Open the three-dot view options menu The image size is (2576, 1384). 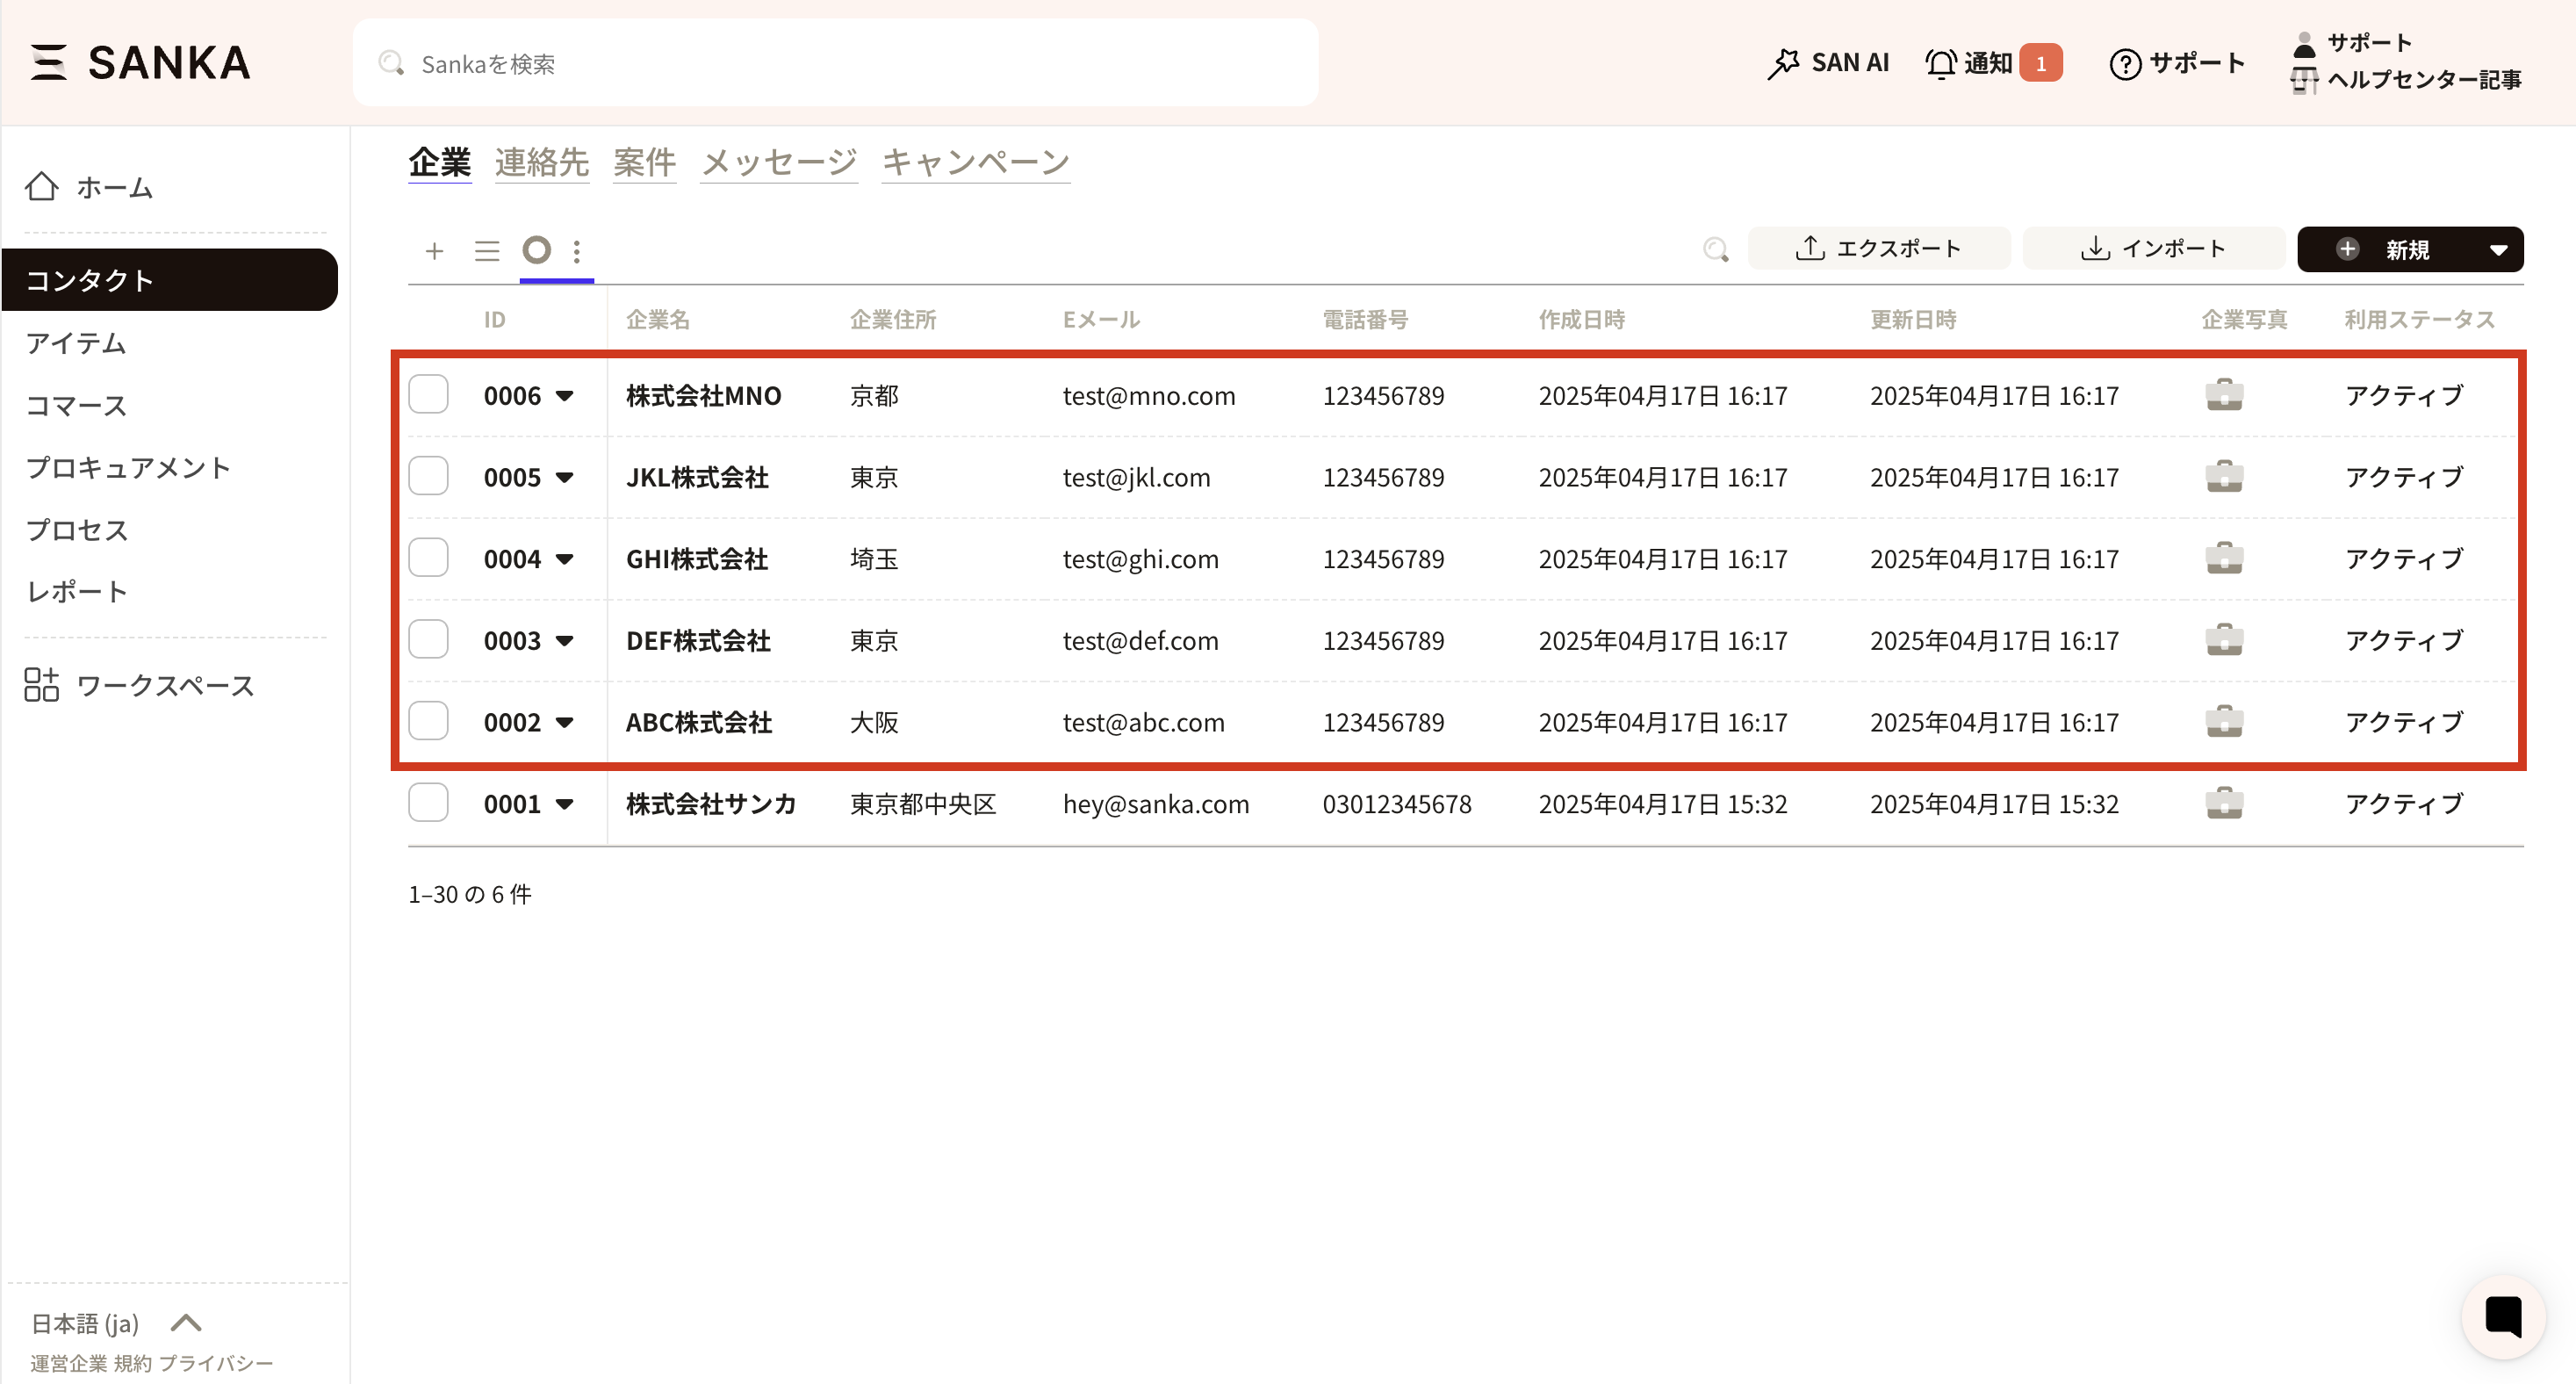coord(577,251)
